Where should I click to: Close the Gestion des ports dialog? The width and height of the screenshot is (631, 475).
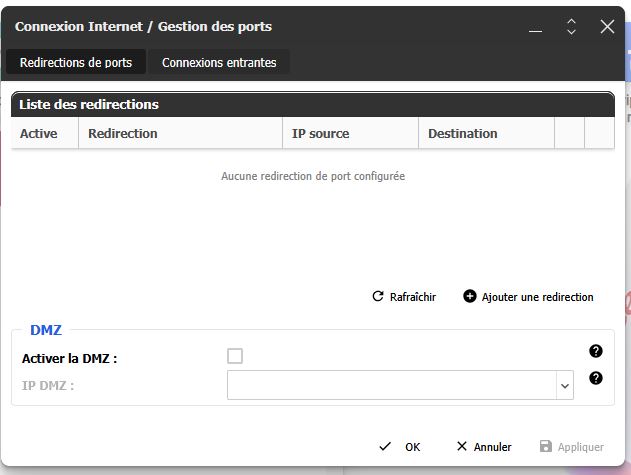point(606,27)
